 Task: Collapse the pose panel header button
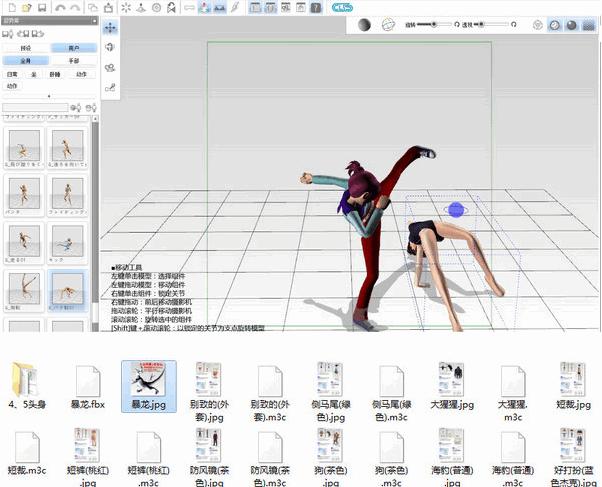[x=94, y=21]
